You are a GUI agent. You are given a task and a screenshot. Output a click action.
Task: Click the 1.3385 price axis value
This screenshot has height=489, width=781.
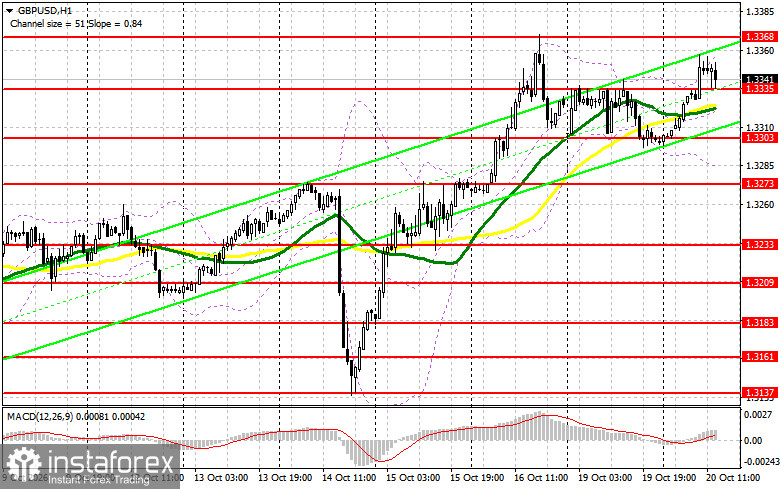coord(760,11)
